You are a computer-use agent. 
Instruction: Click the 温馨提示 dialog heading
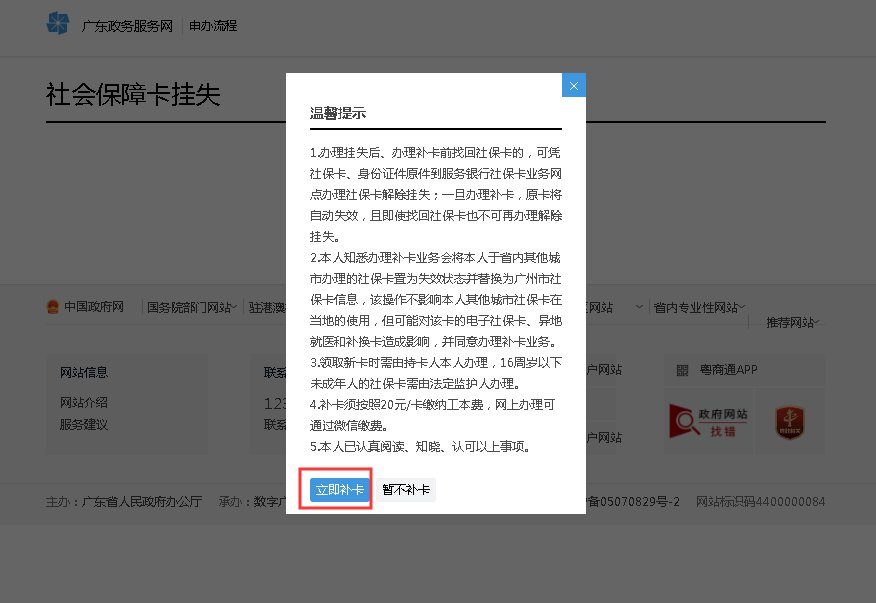click(x=338, y=113)
